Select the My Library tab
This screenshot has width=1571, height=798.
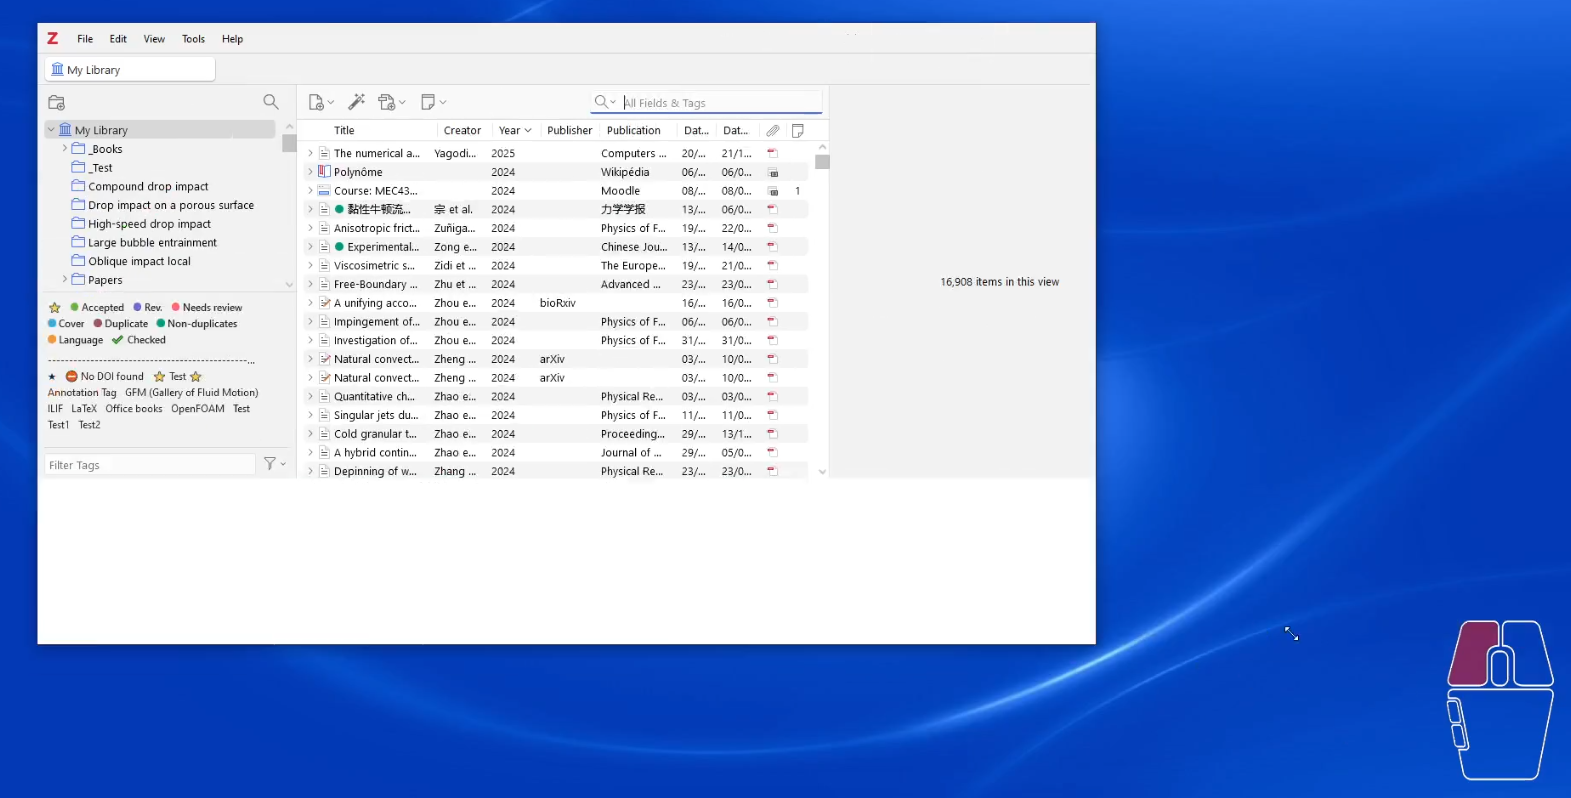click(x=130, y=69)
